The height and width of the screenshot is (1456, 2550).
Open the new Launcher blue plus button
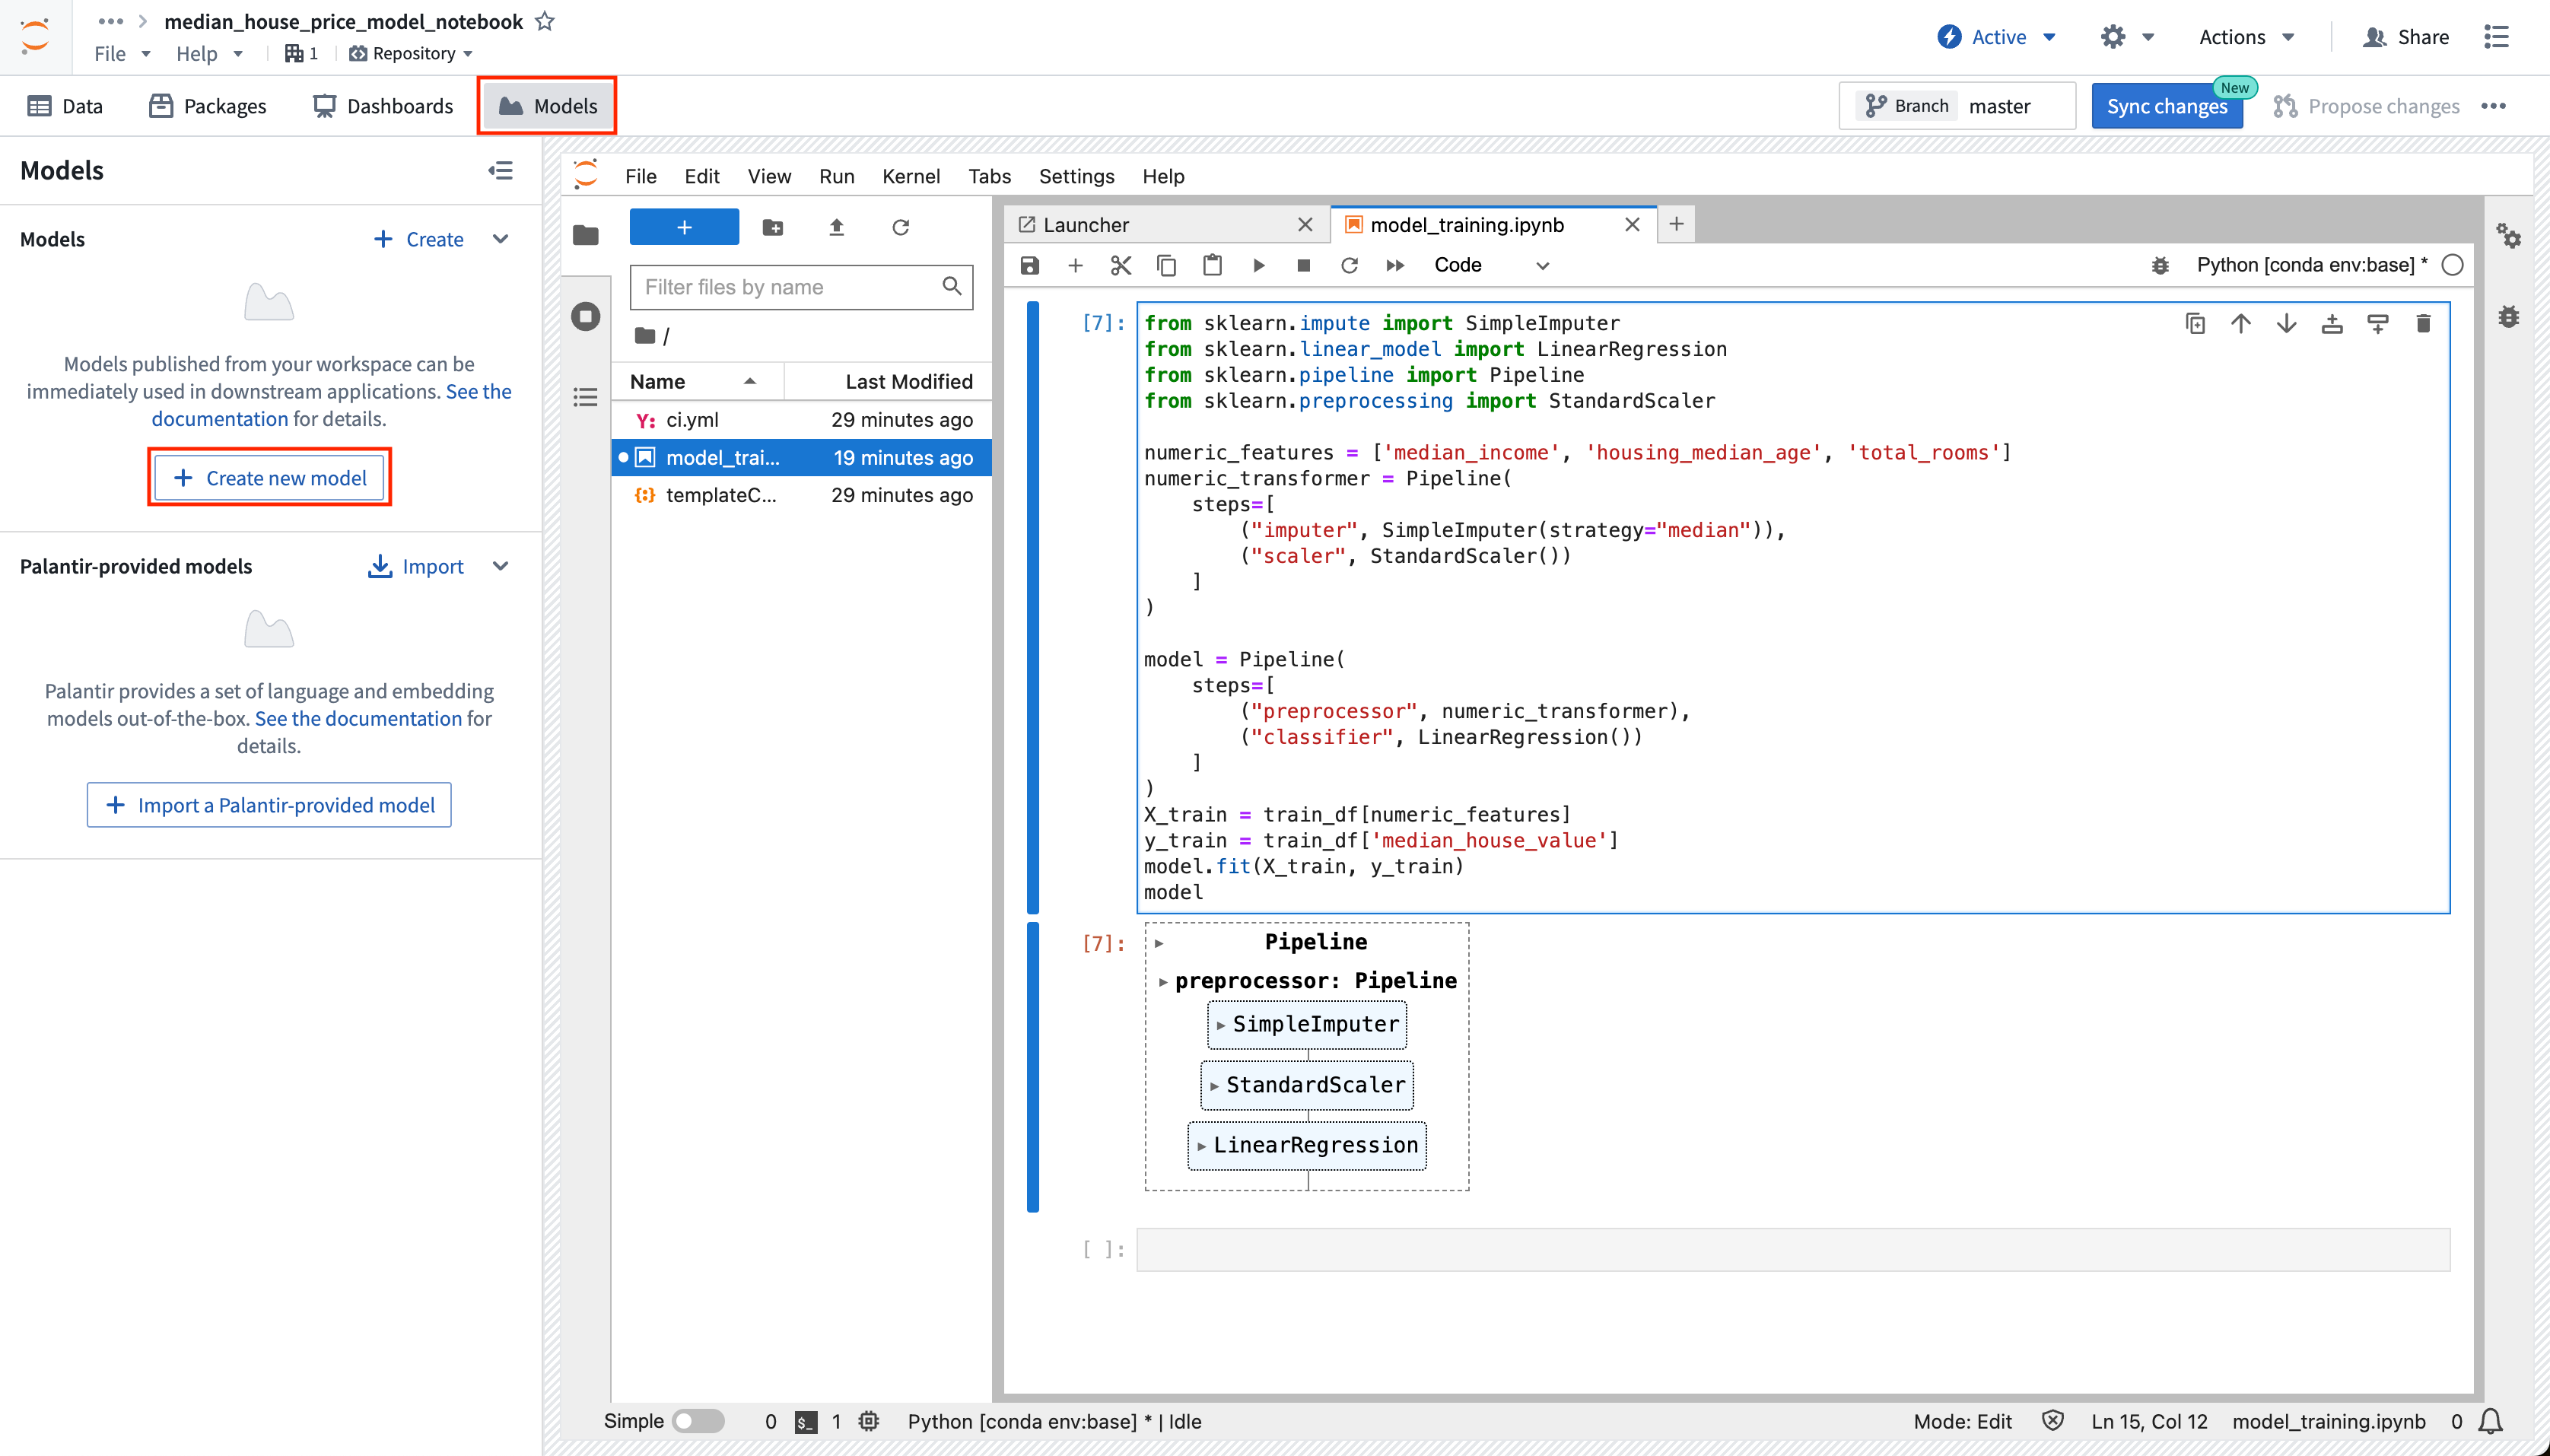684,227
